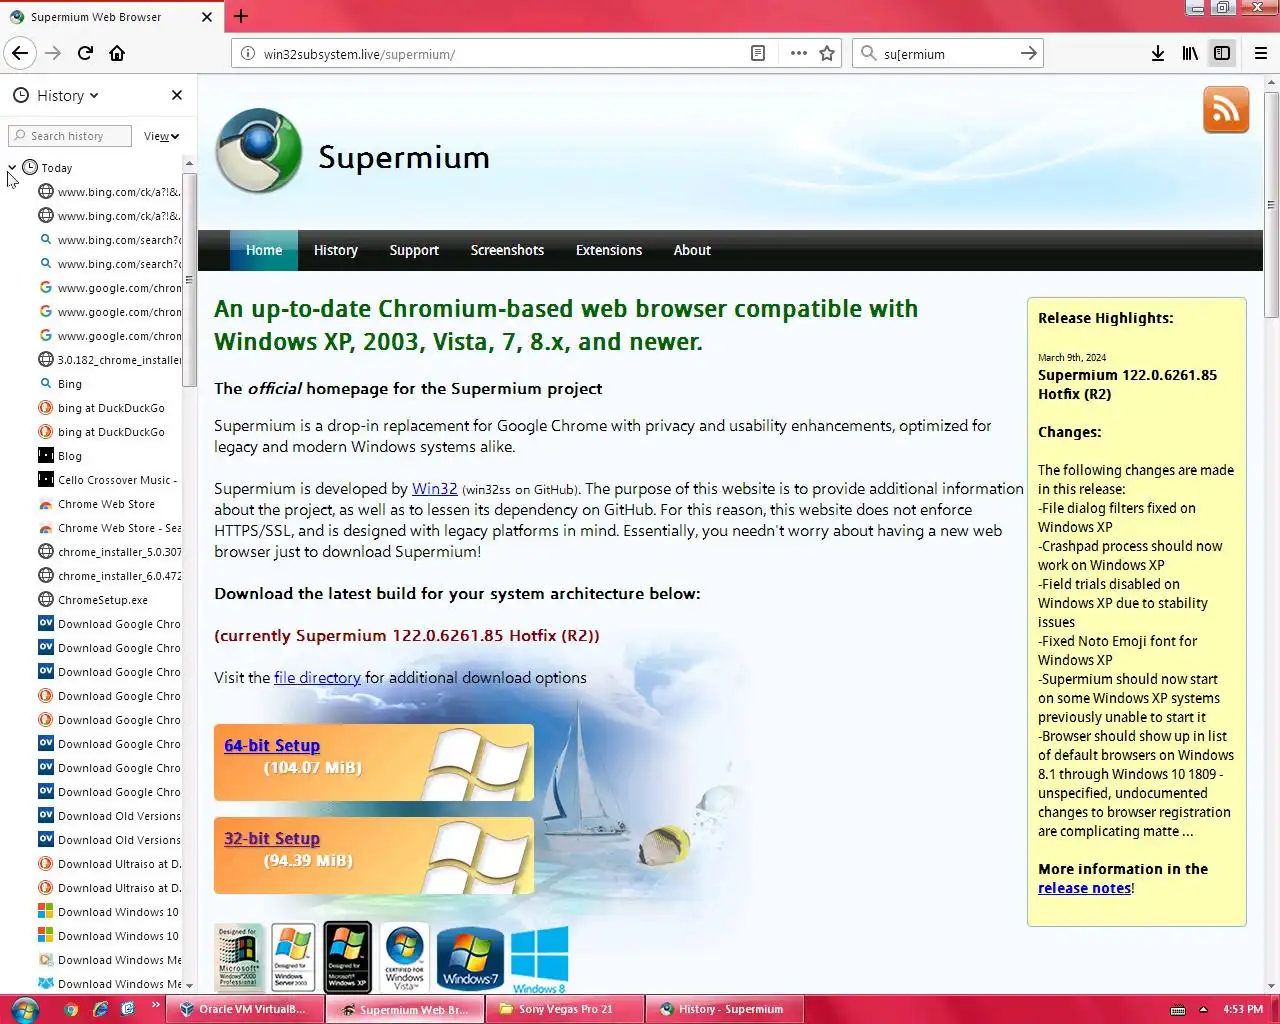Open the browser home page
This screenshot has width=1280, height=1024.
click(117, 53)
